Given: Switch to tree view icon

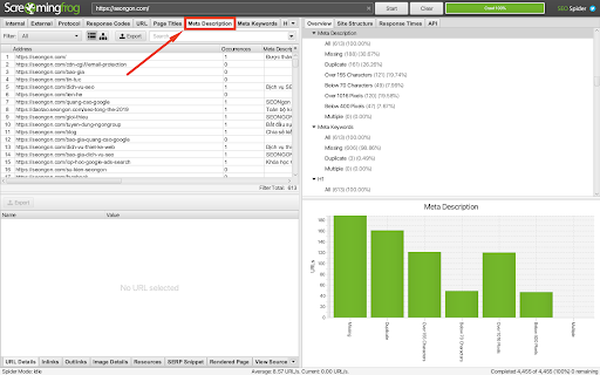Looking at the screenshot, I should pyautogui.click(x=103, y=36).
